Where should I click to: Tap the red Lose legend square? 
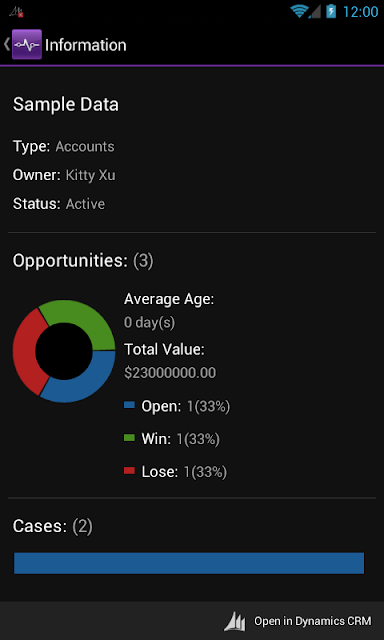coord(129,470)
